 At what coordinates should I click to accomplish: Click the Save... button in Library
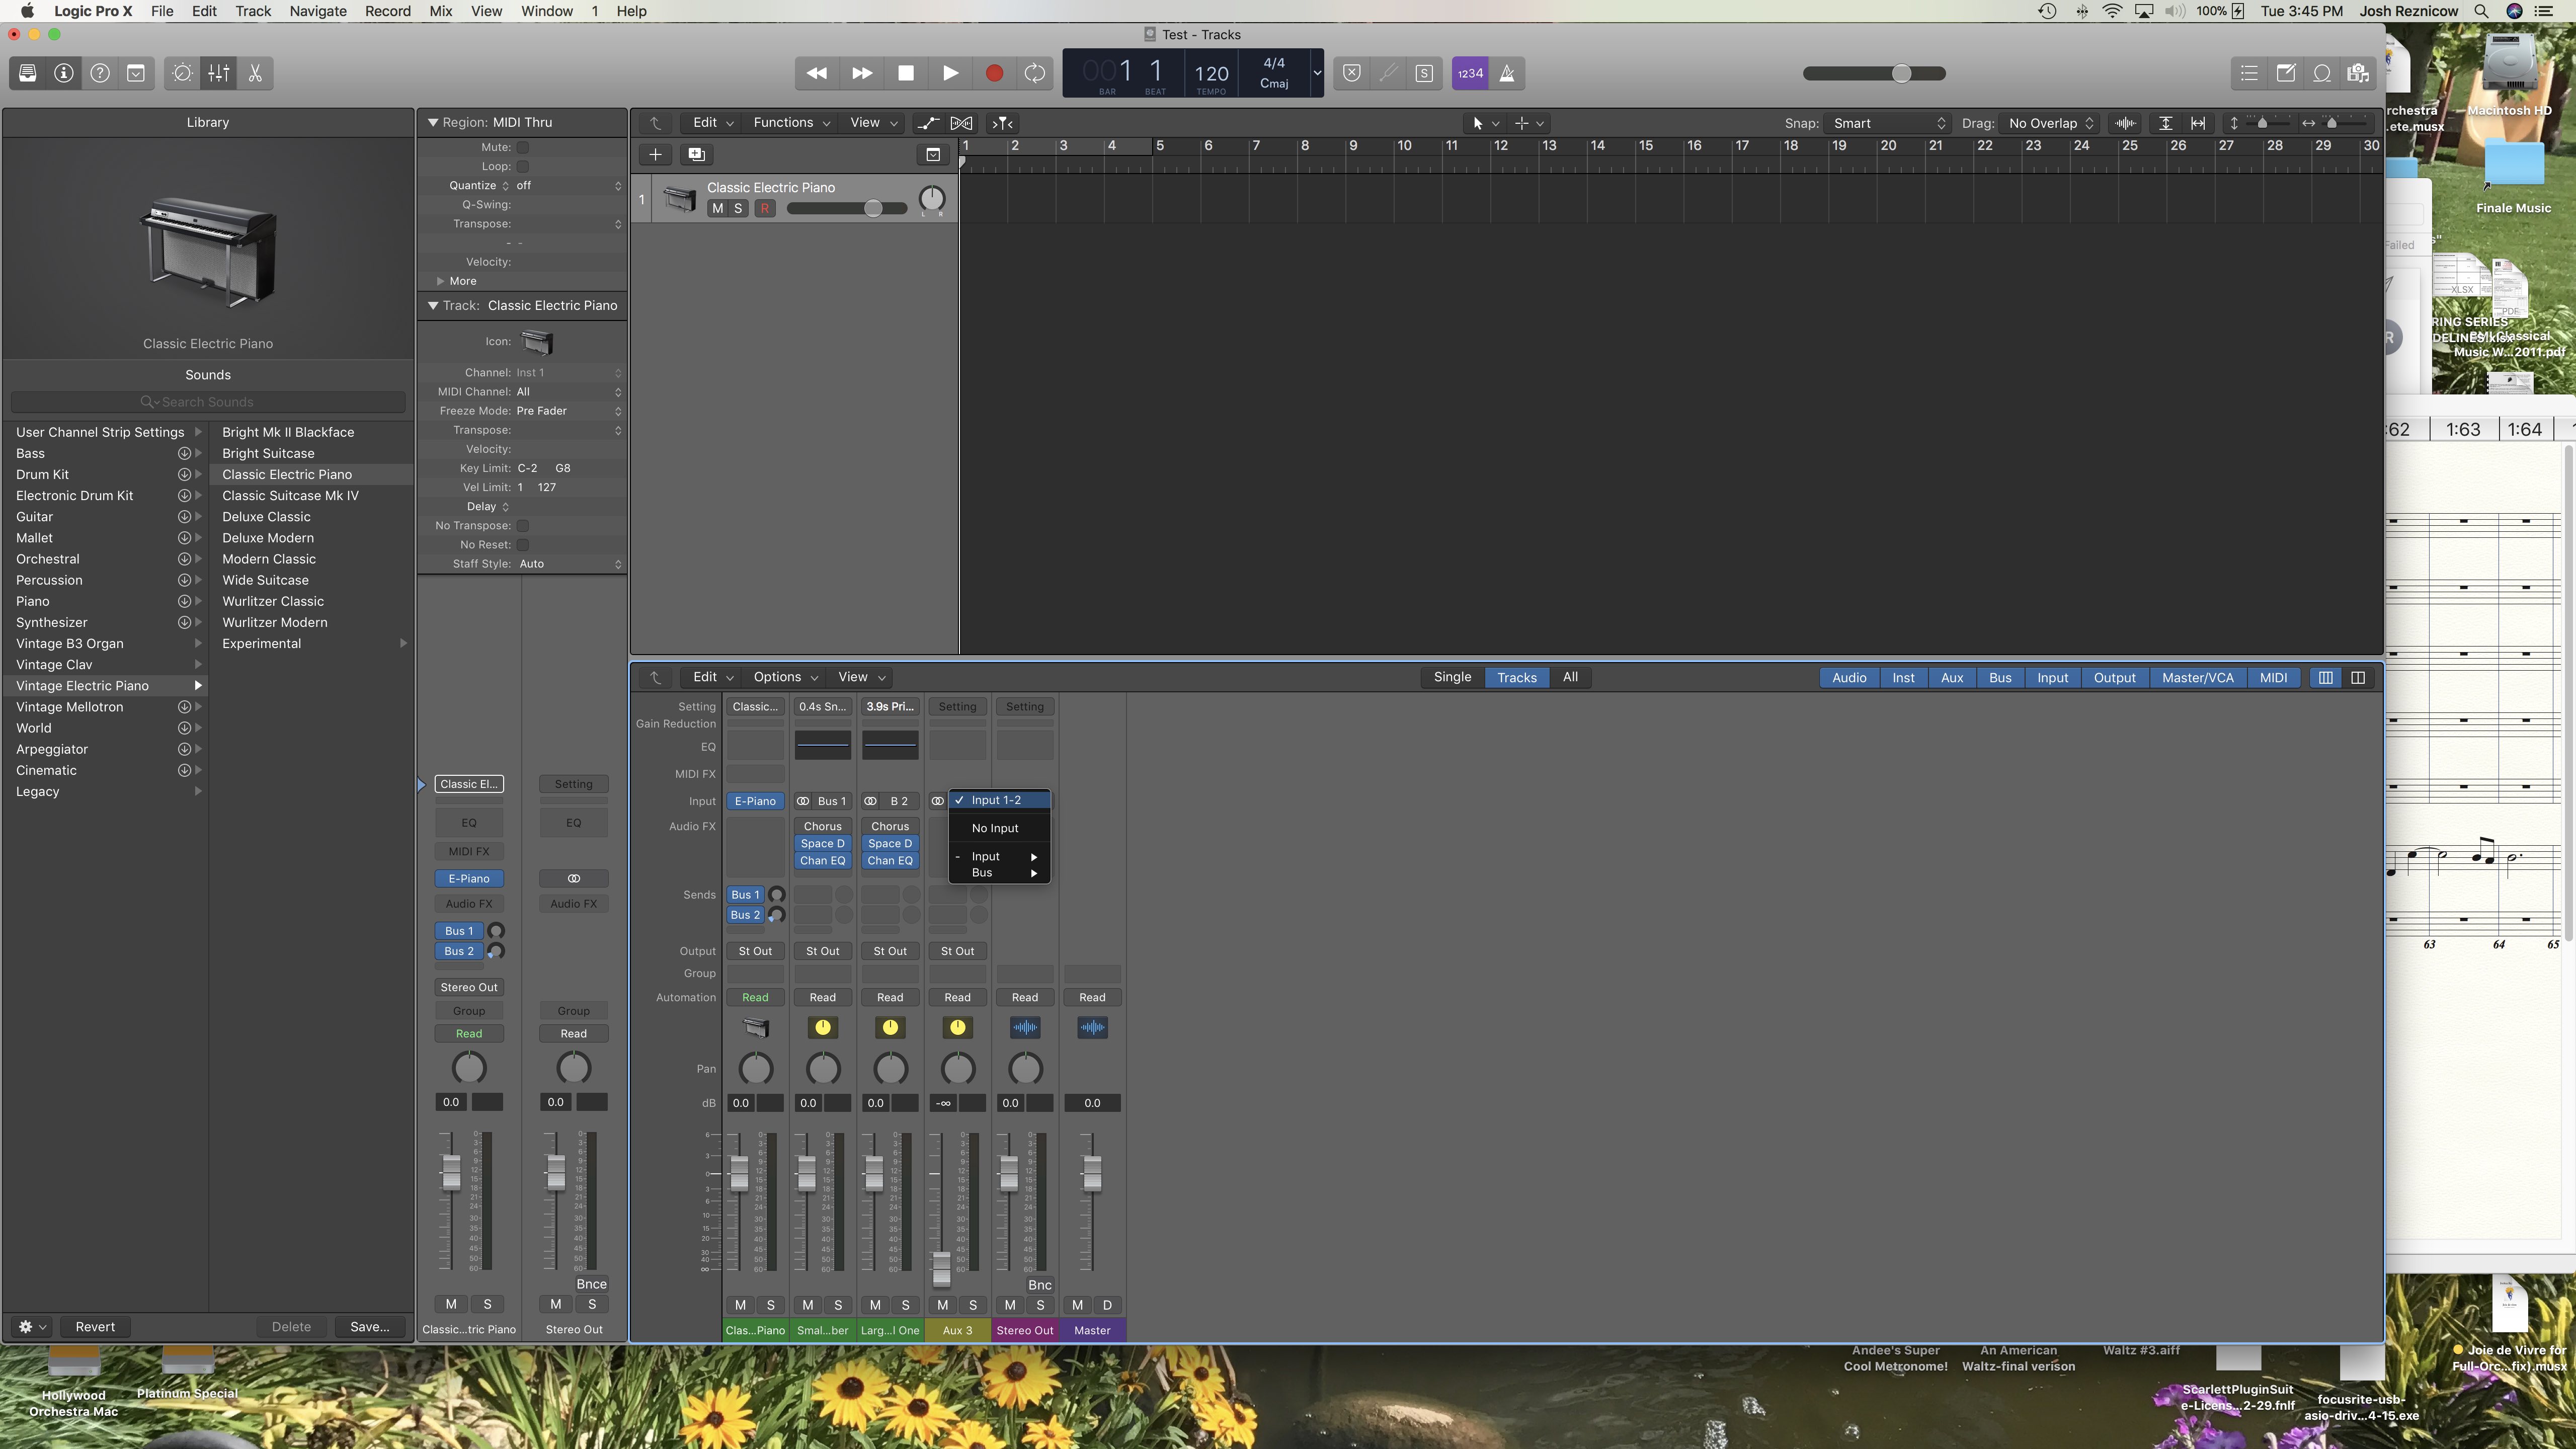pos(369,1326)
